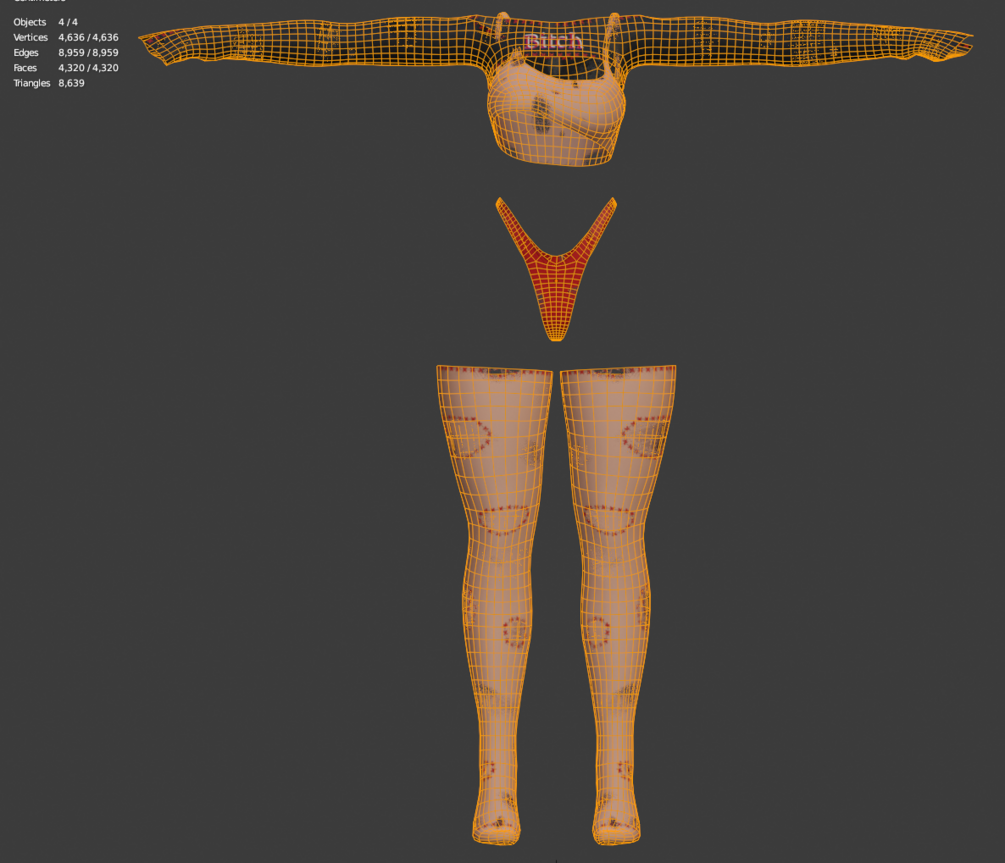The height and width of the screenshot is (863, 1005).
Task: Click the "8,639" triangles value
Action: coord(71,83)
